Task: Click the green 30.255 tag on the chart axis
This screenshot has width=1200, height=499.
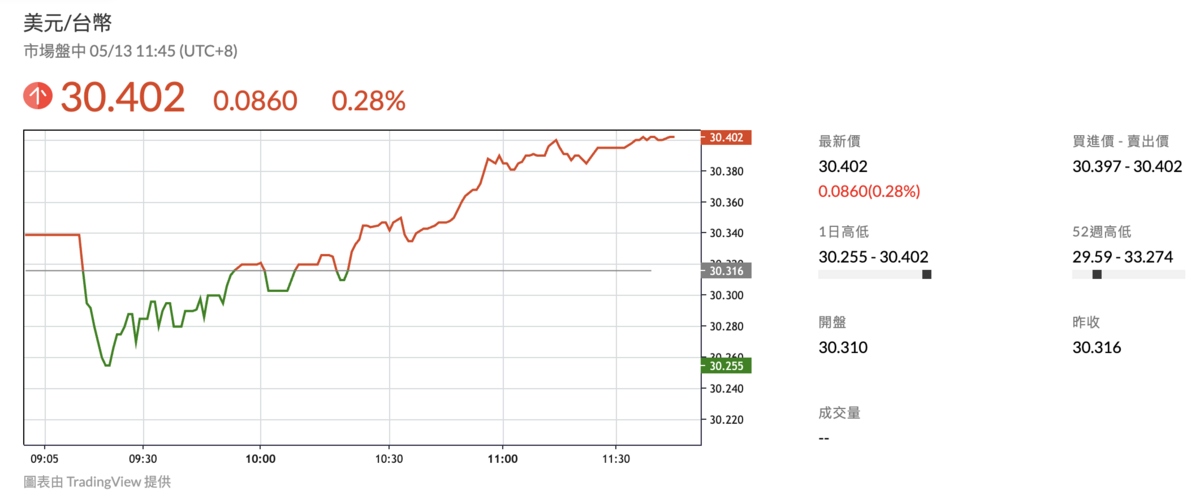Action: 726,366
